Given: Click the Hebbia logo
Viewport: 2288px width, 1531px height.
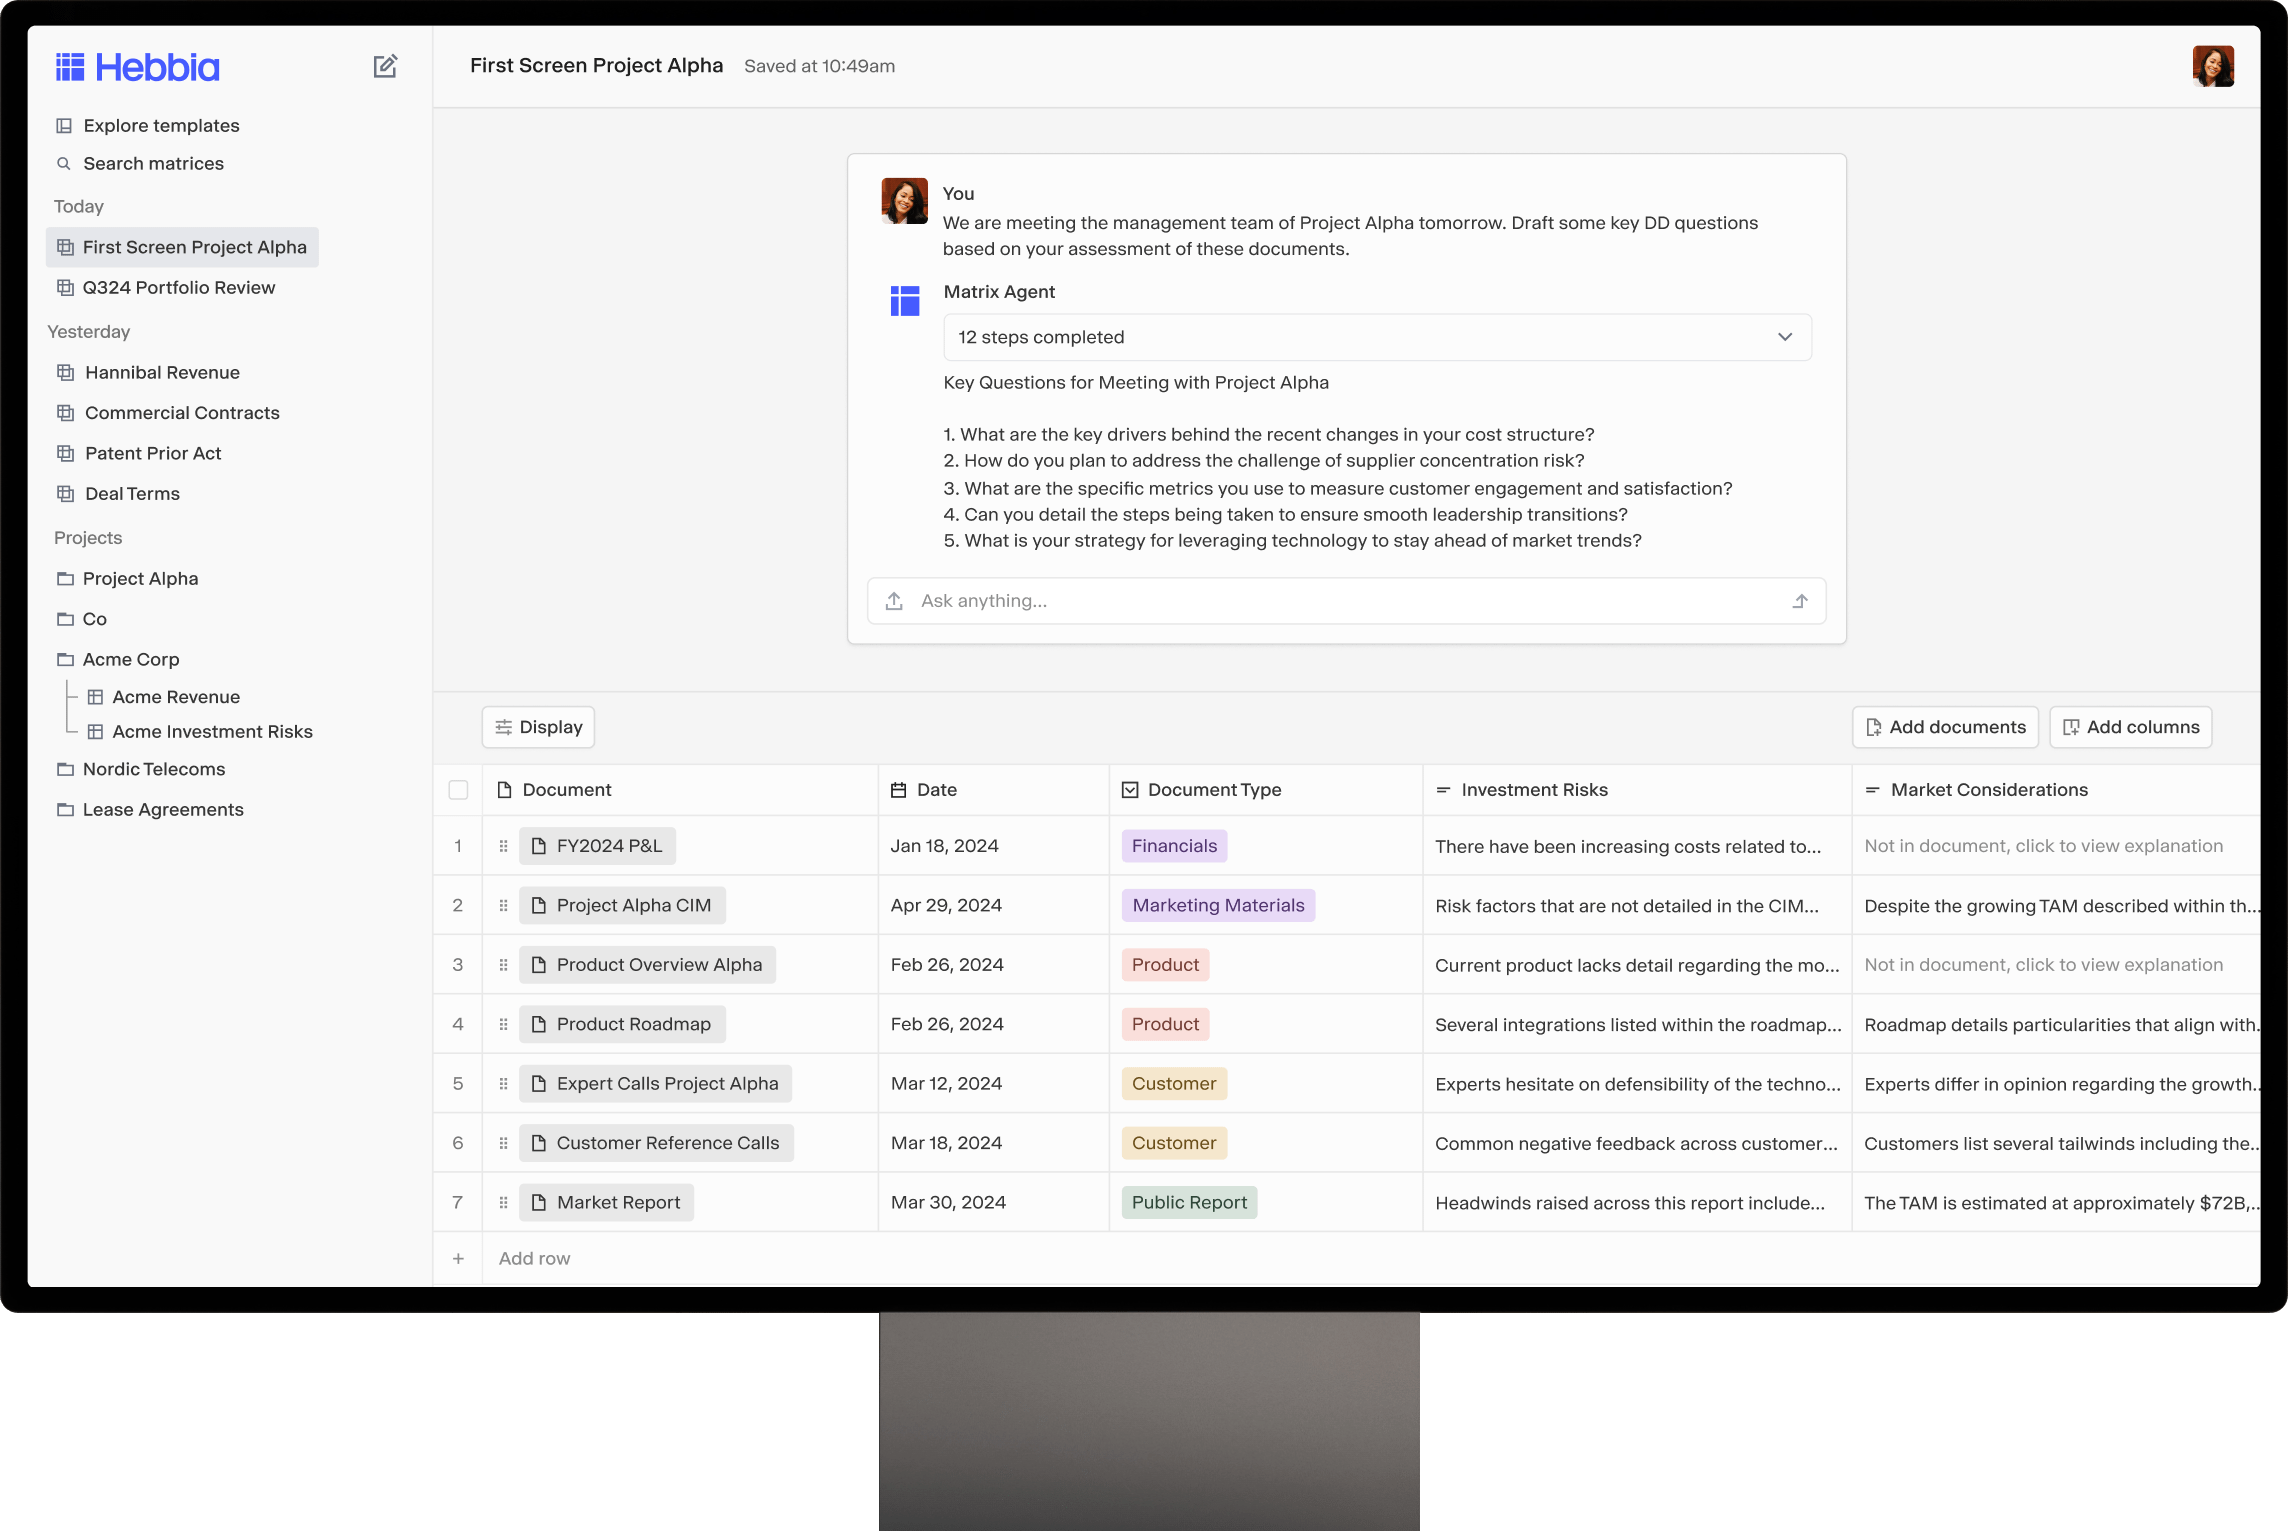Looking at the screenshot, I should [x=137, y=67].
